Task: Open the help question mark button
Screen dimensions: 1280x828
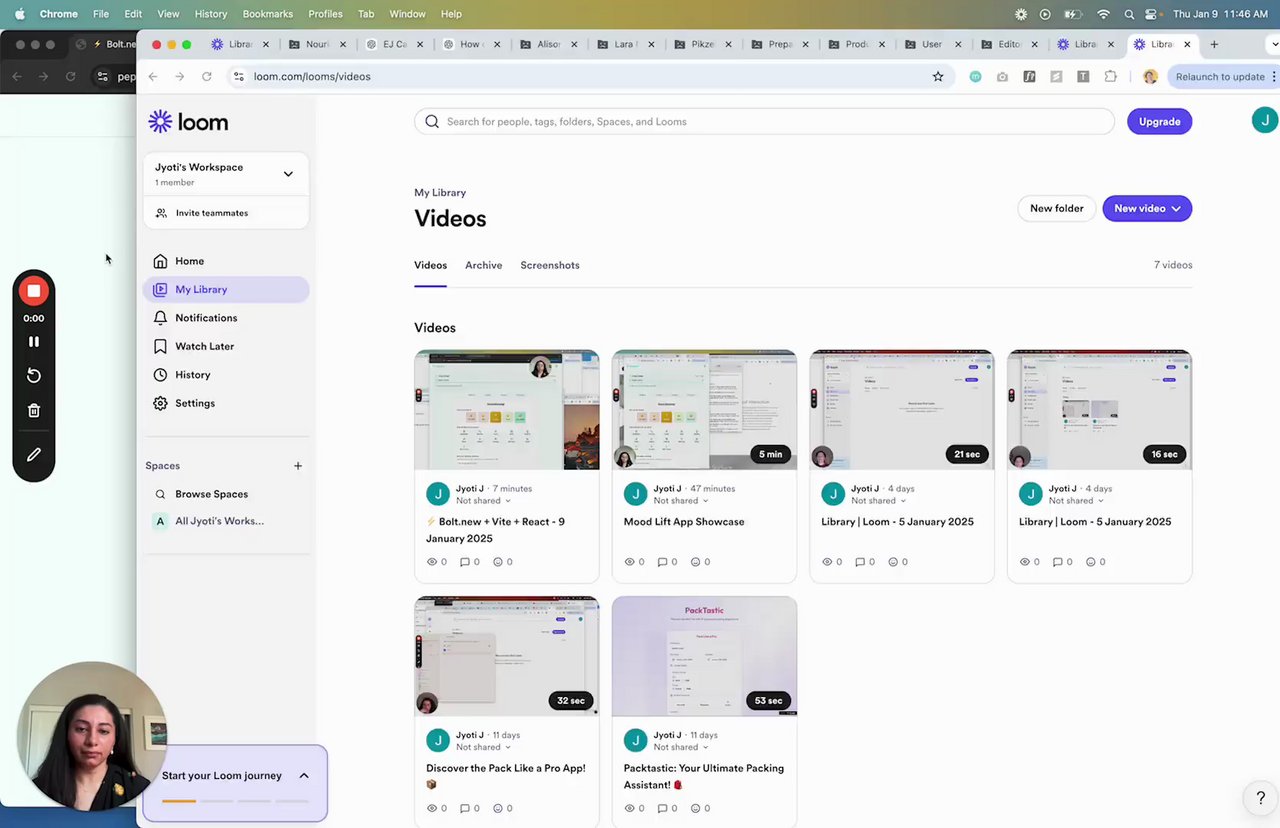Action: point(1260,798)
